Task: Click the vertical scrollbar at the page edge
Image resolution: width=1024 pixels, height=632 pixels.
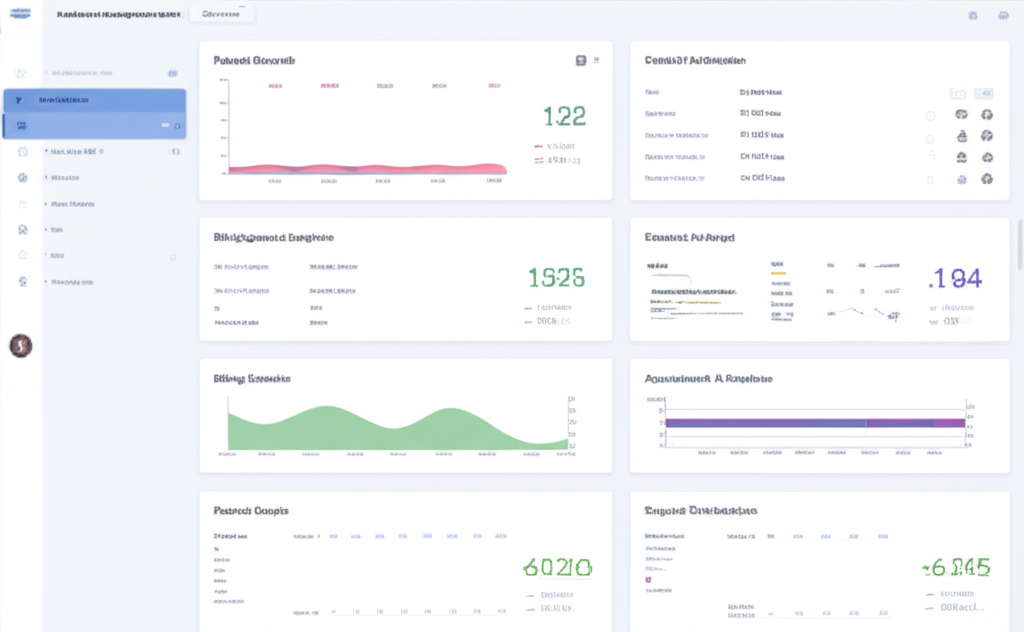Action: 1019,240
